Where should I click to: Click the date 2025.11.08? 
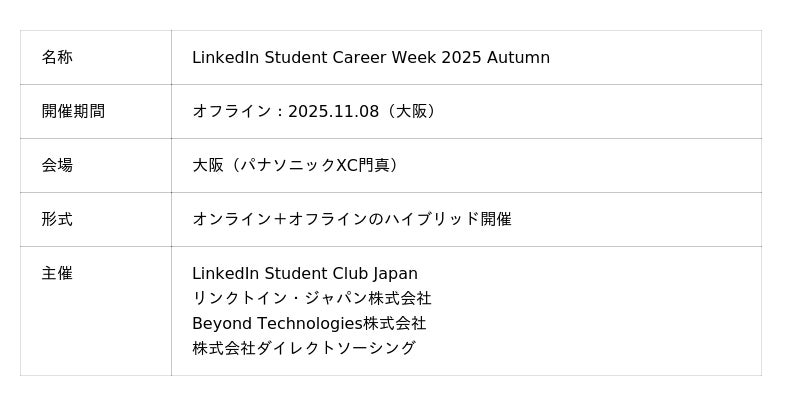333,112
